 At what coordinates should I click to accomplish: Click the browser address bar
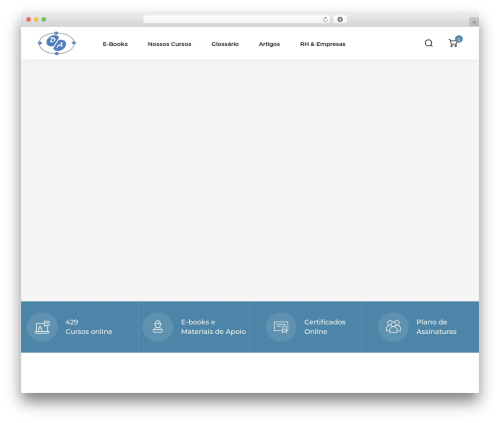pos(237,19)
